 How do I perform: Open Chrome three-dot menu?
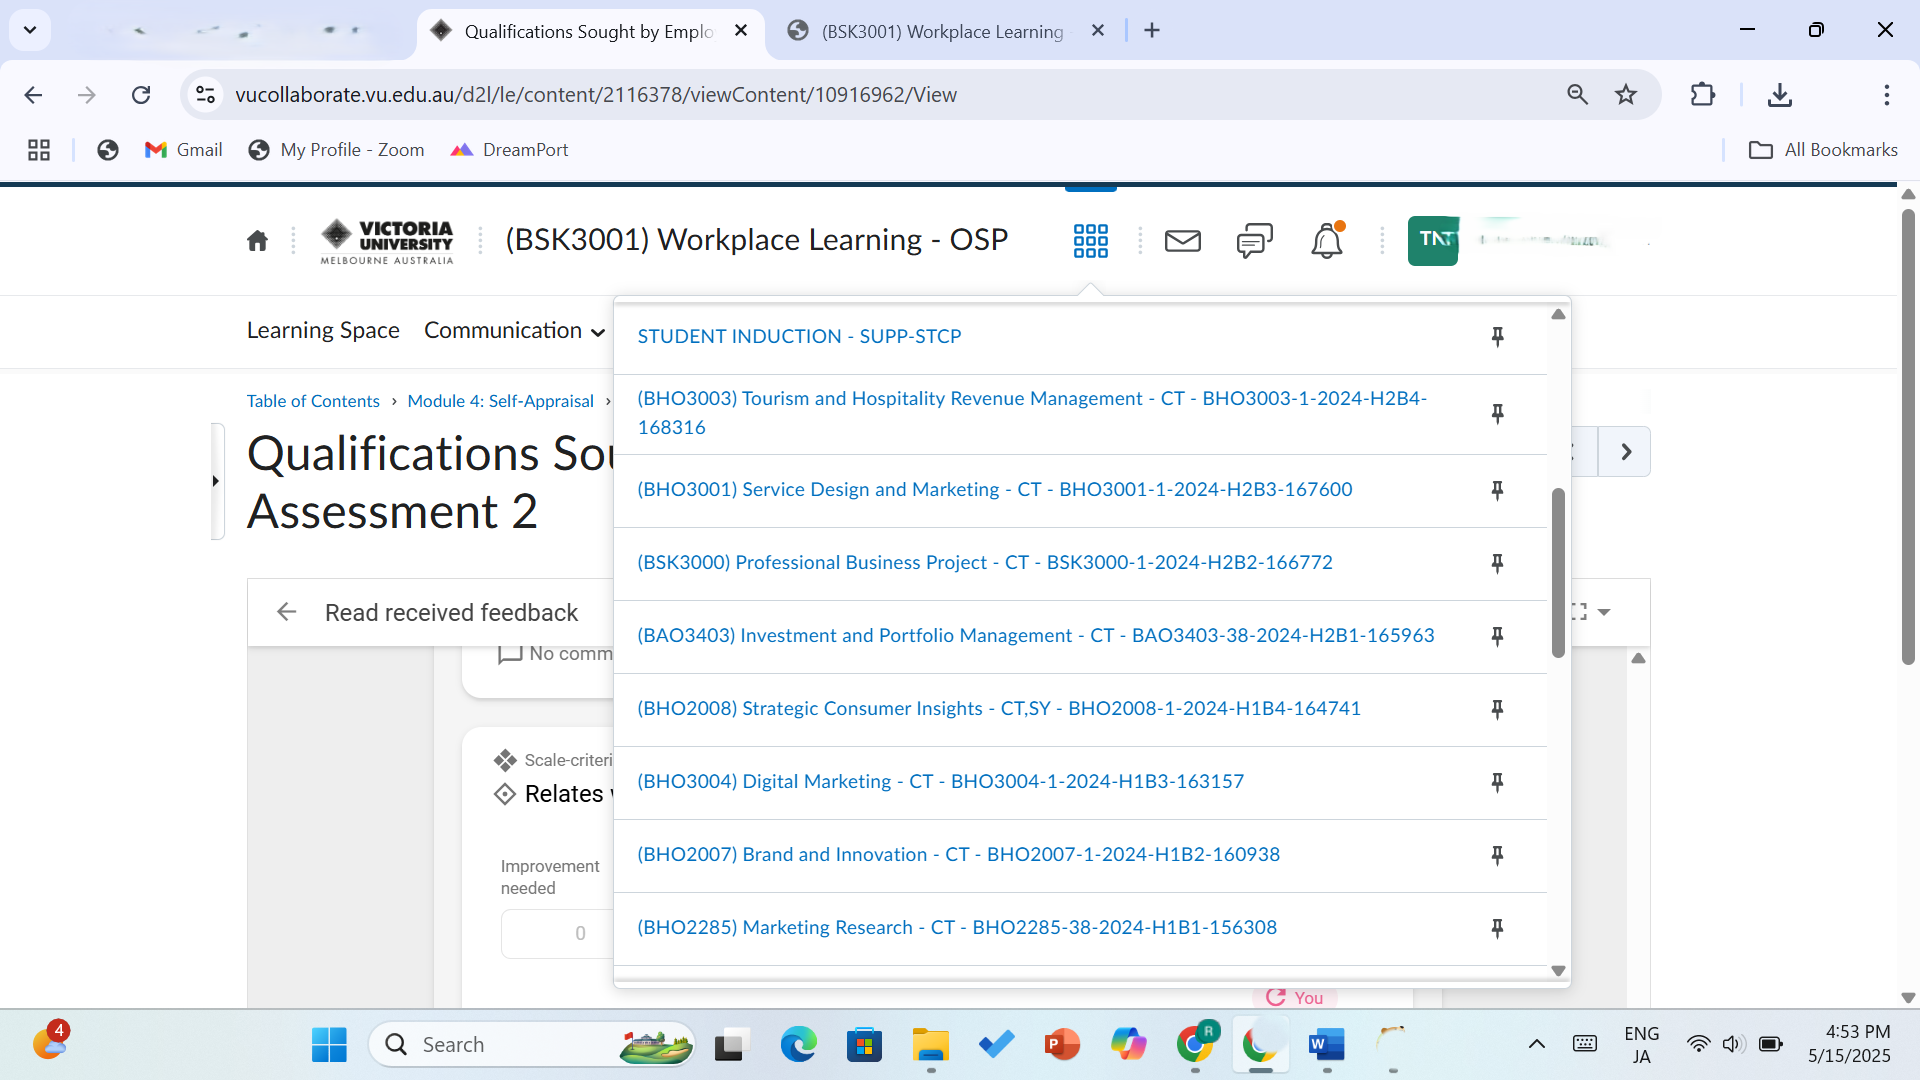click(x=1886, y=95)
